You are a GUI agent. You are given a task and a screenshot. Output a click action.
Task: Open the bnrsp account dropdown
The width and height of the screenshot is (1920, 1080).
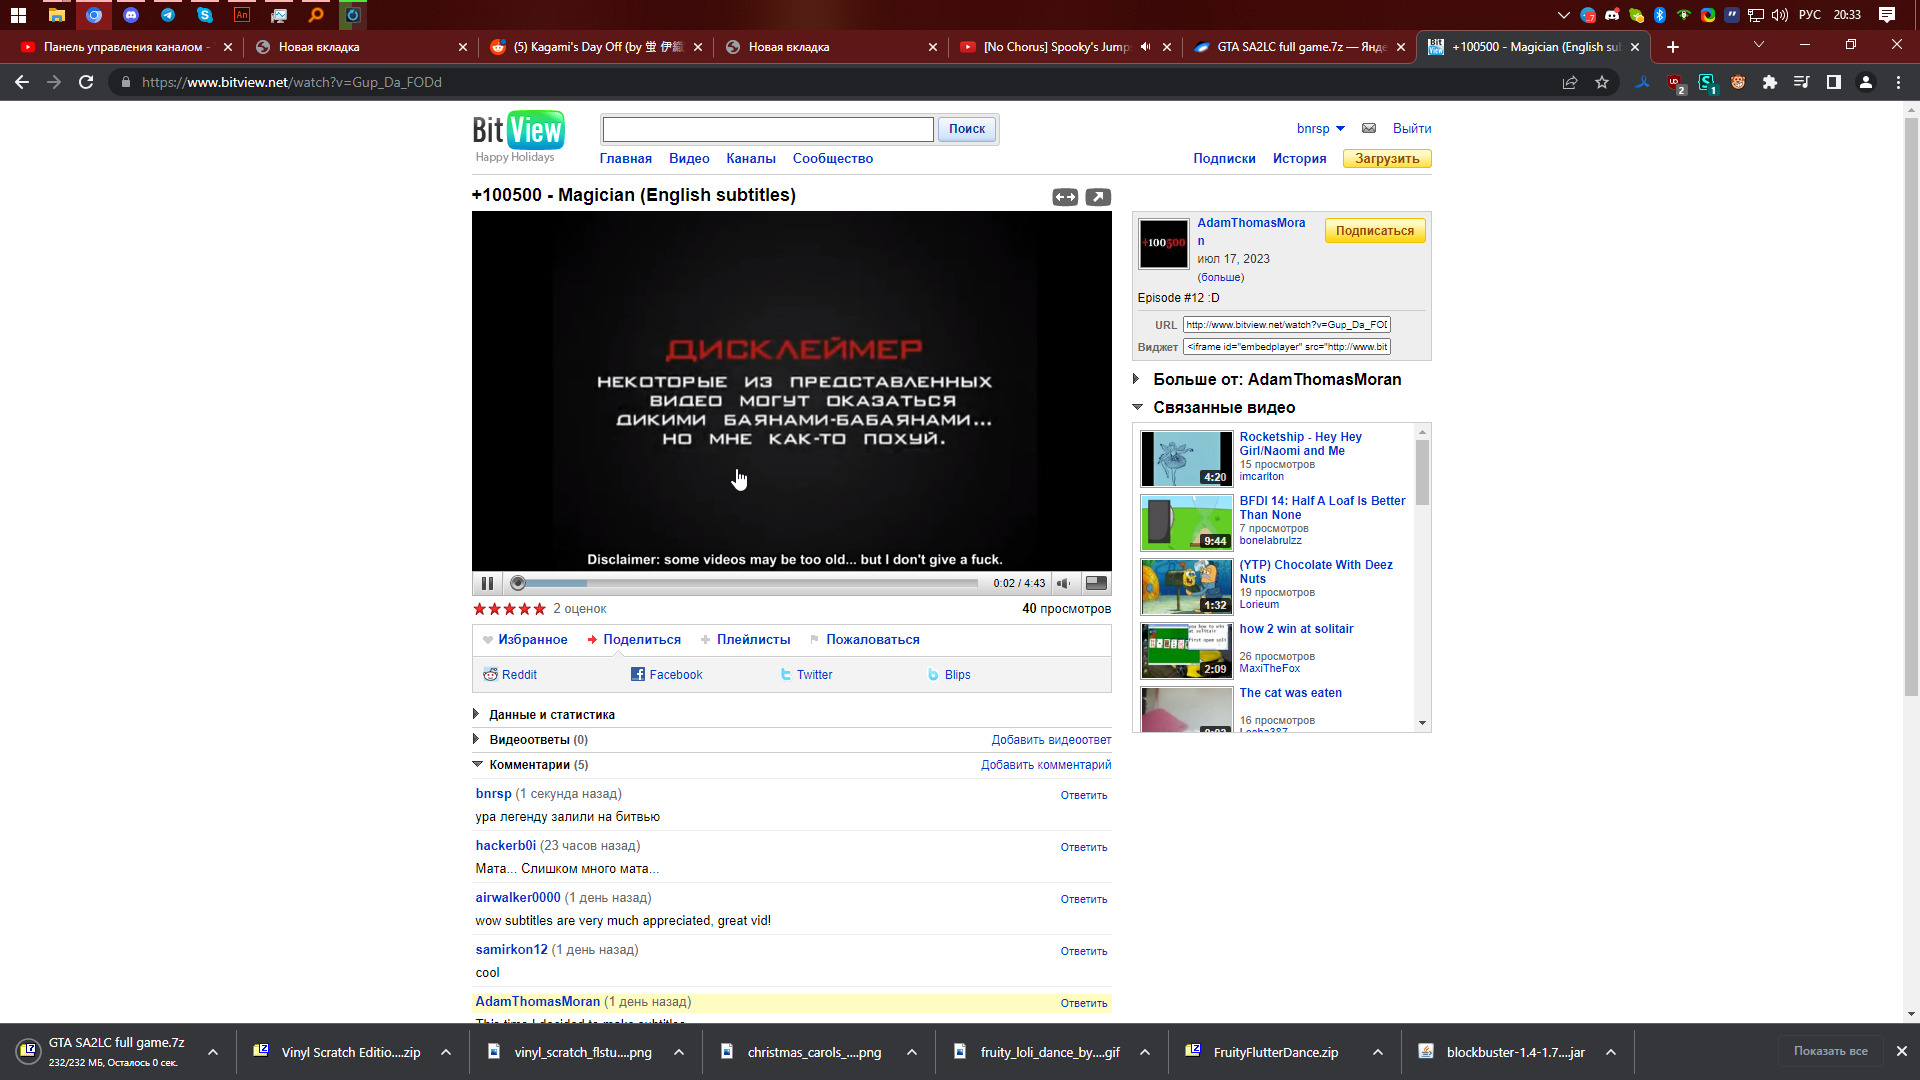coord(1320,128)
